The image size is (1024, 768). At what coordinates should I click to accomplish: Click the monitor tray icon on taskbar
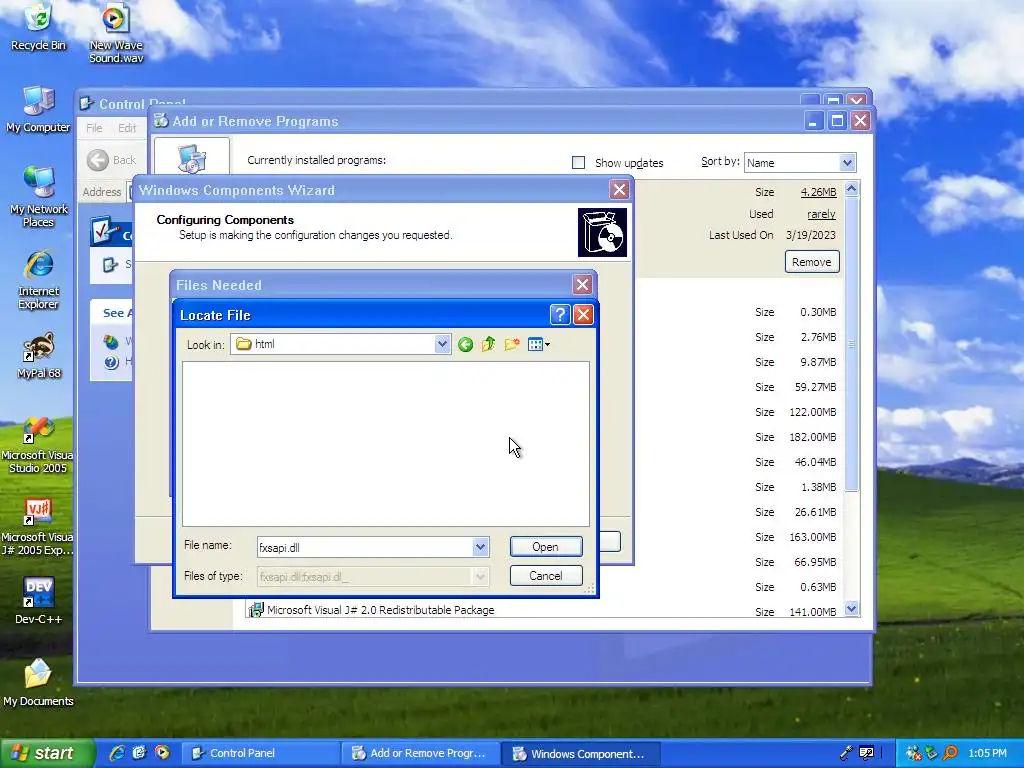click(x=866, y=753)
